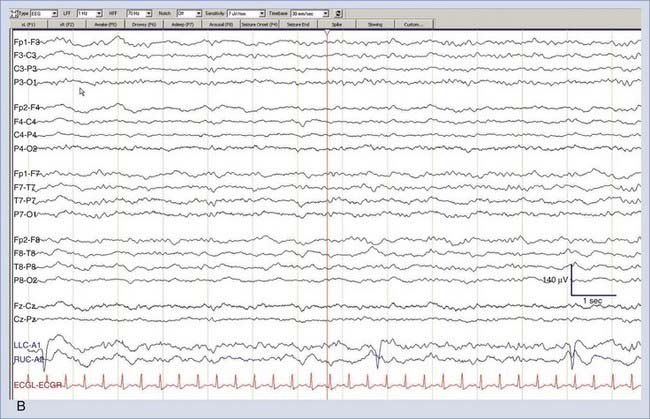This screenshot has width=650, height=419.
Task: Click the red vertical time cursor marker
Action: (x=327, y=36)
